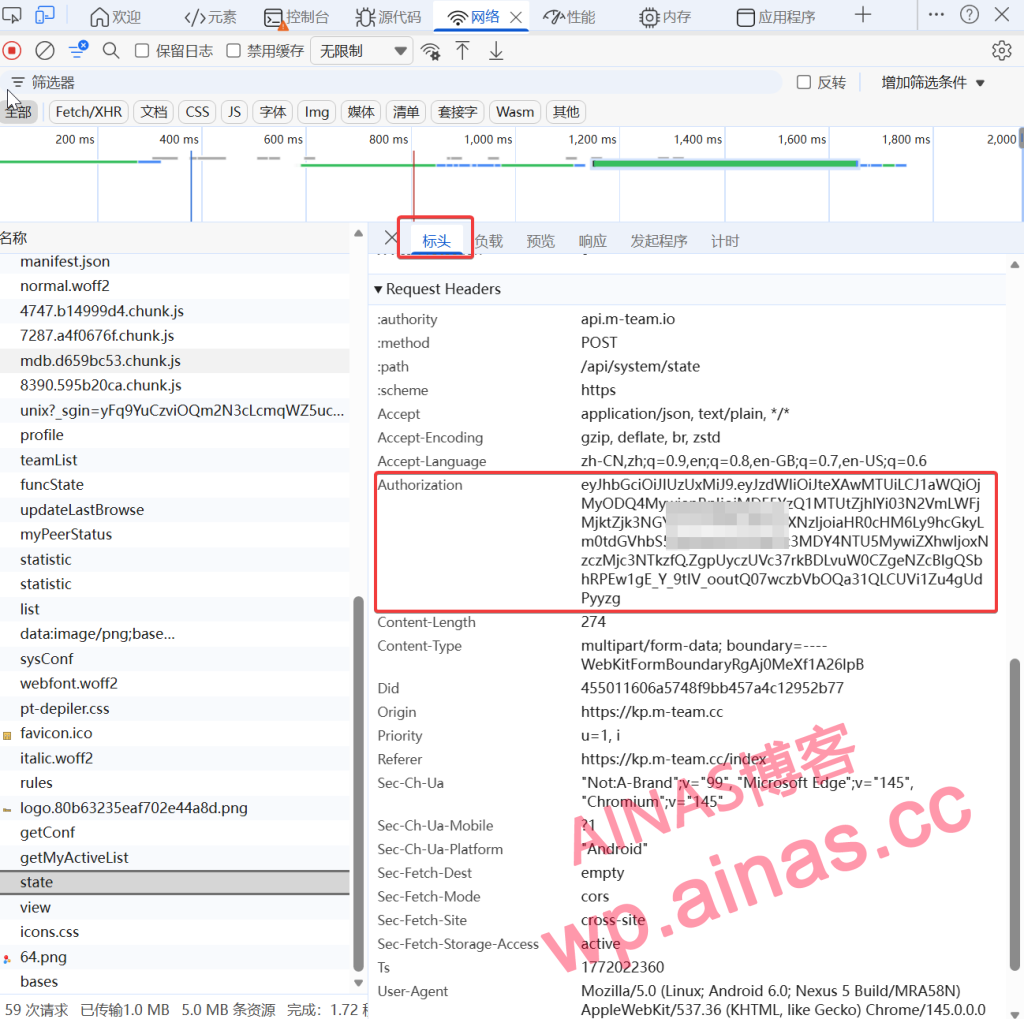This screenshot has height=1019, width=1024.
Task: Click the 名称 column header
Action: pyautogui.click(x=175, y=238)
